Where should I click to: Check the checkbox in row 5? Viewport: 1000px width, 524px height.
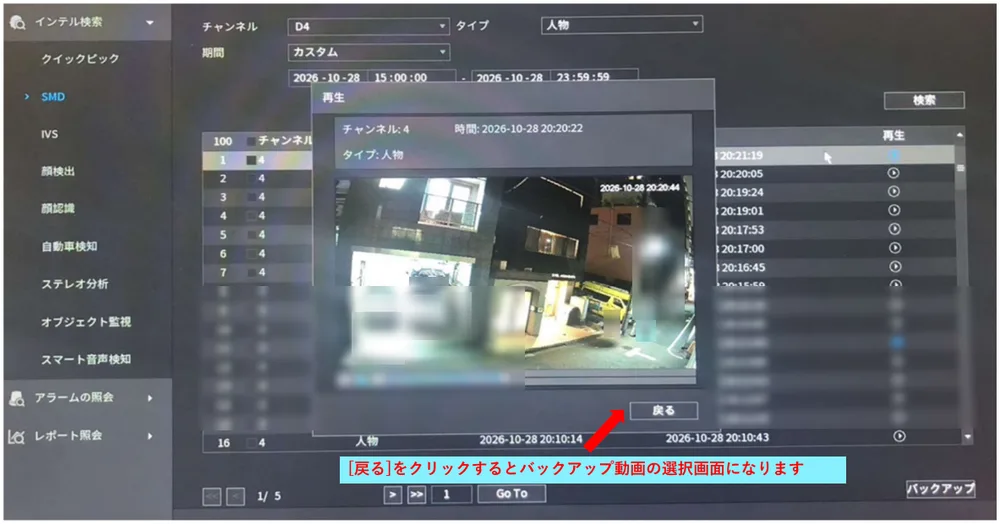coord(251,235)
